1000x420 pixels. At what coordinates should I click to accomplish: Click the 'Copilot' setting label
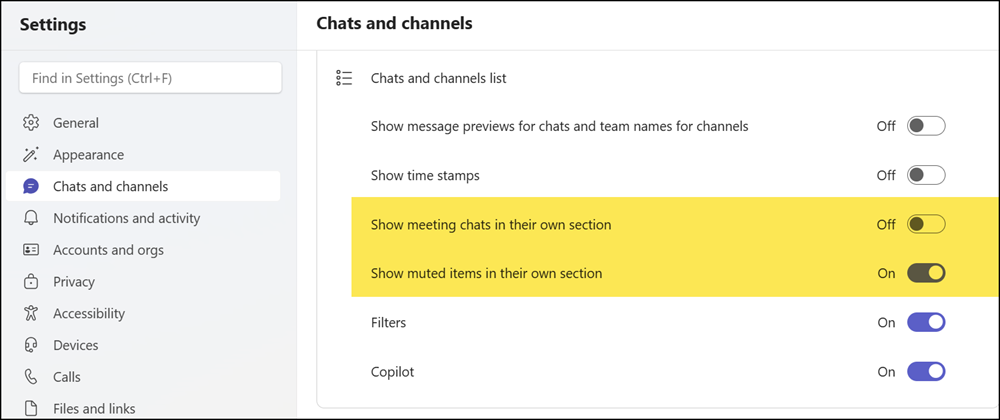(392, 372)
